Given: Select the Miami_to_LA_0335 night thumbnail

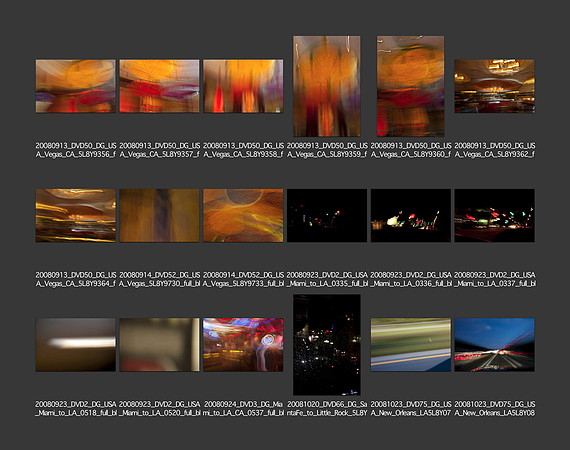Looking at the screenshot, I should 327,215.
